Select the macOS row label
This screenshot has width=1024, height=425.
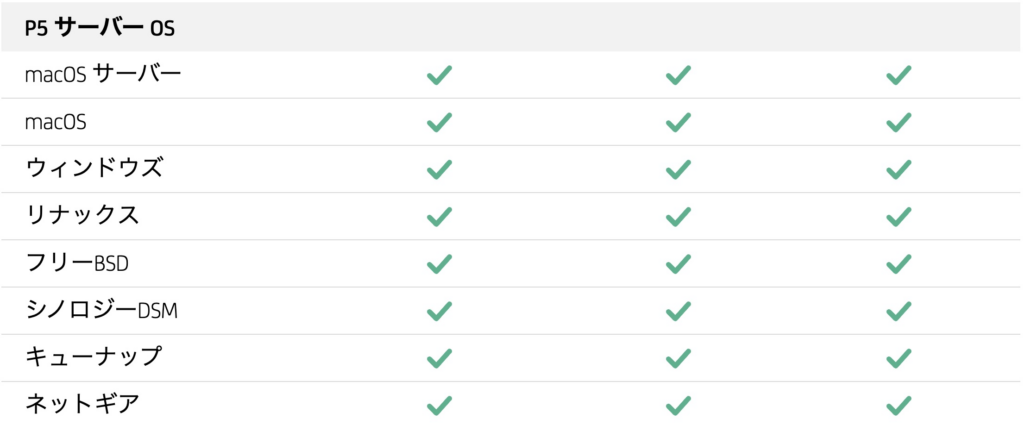pyautogui.click(x=56, y=122)
